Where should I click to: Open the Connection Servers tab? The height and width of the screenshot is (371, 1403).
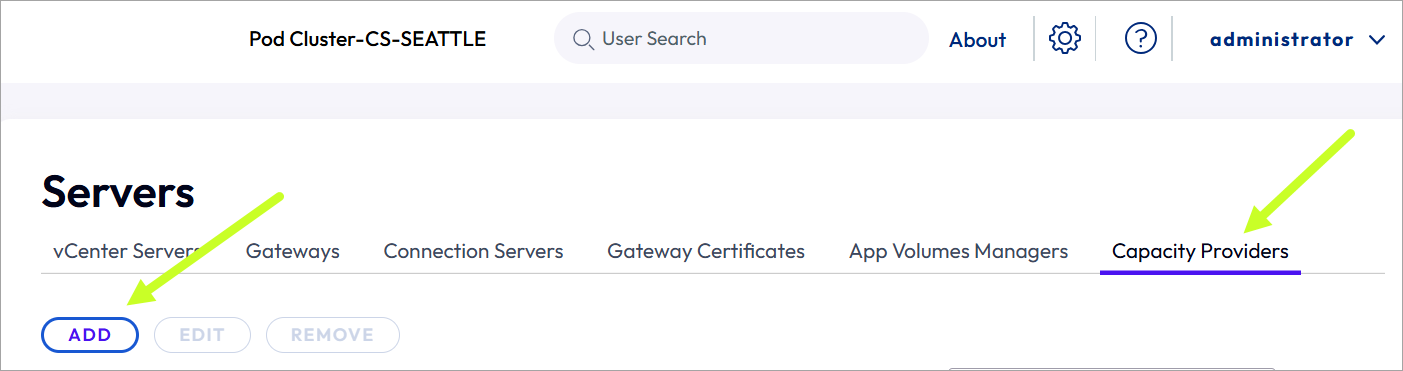tap(473, 251)
